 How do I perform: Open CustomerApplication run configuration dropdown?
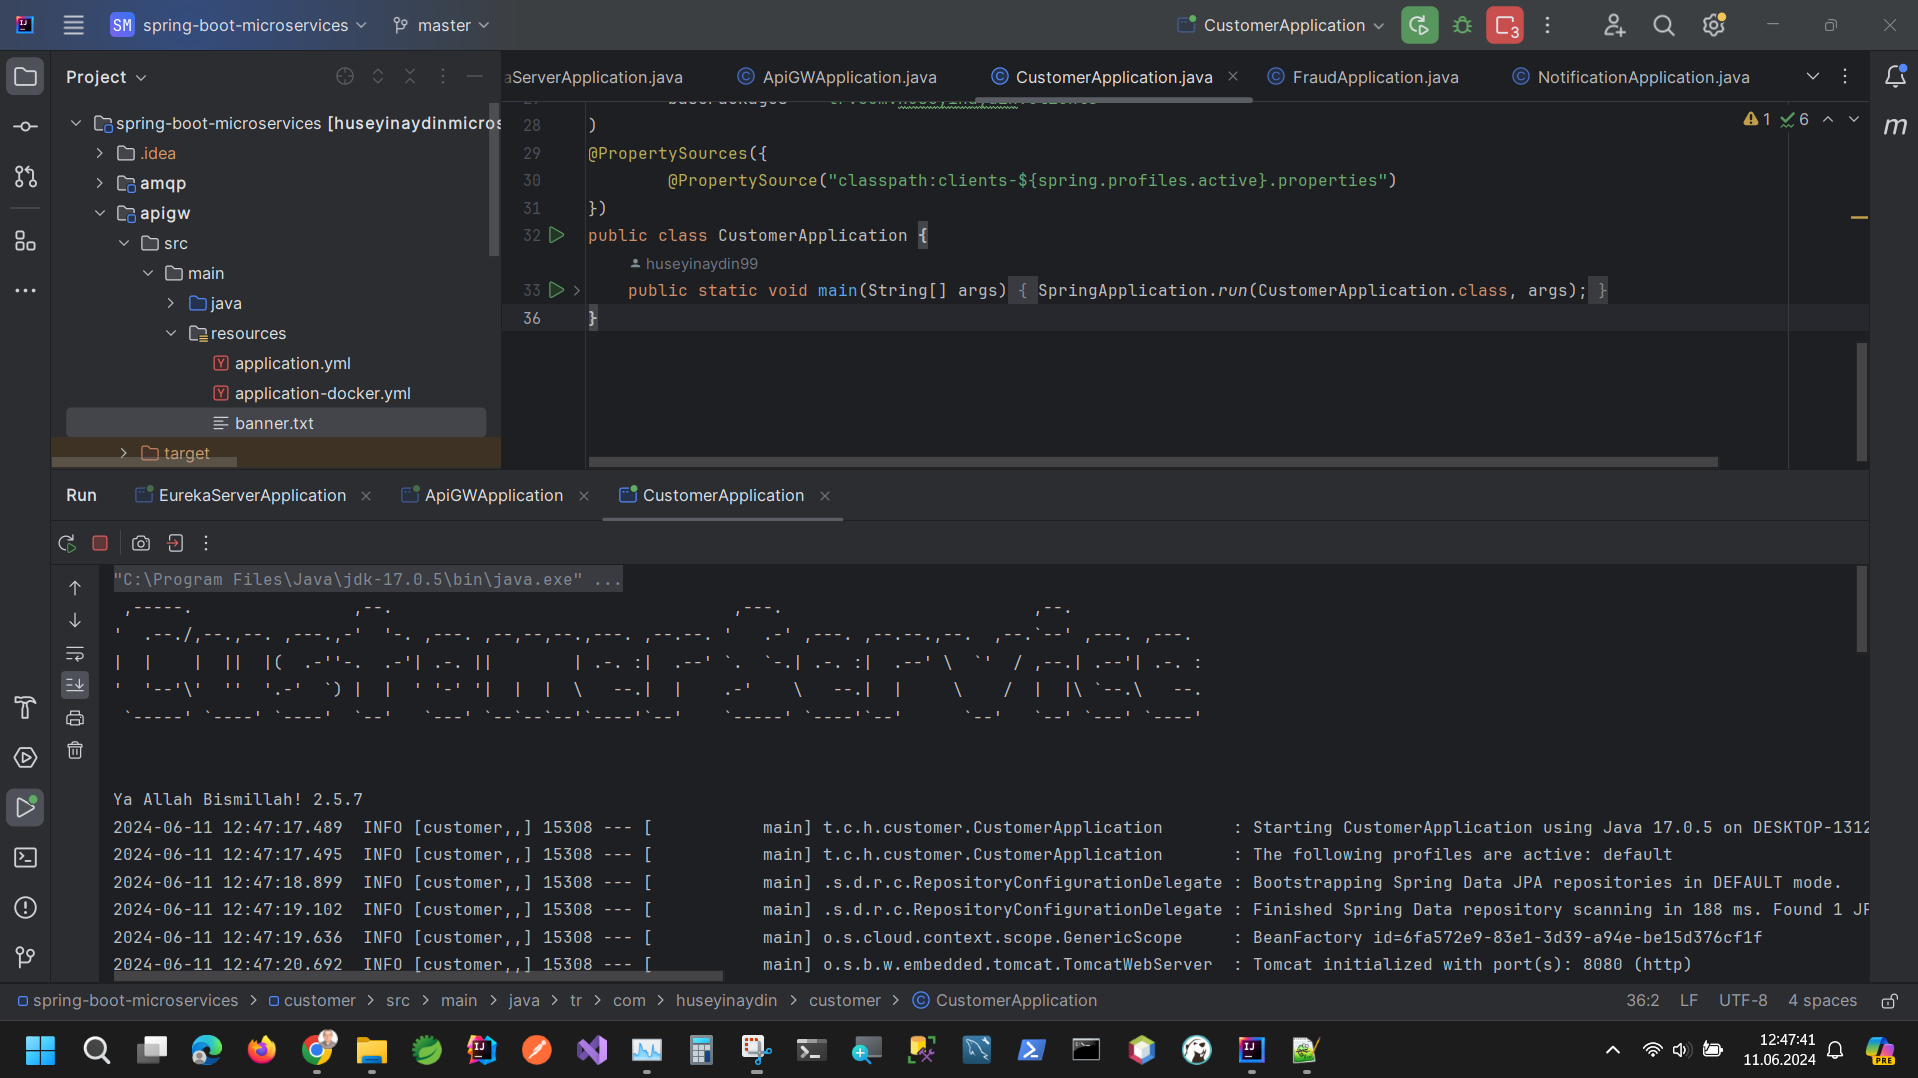pos(1282,25)
